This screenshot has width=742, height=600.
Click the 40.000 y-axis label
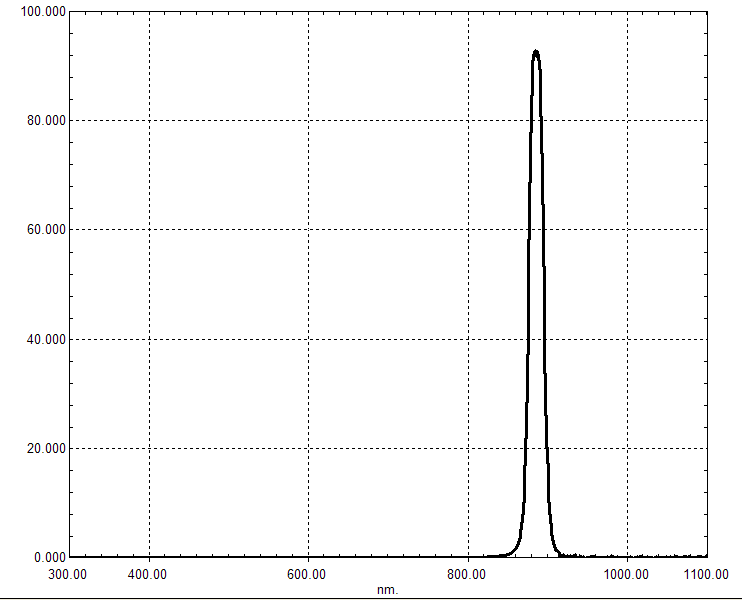tap(46, 339)
